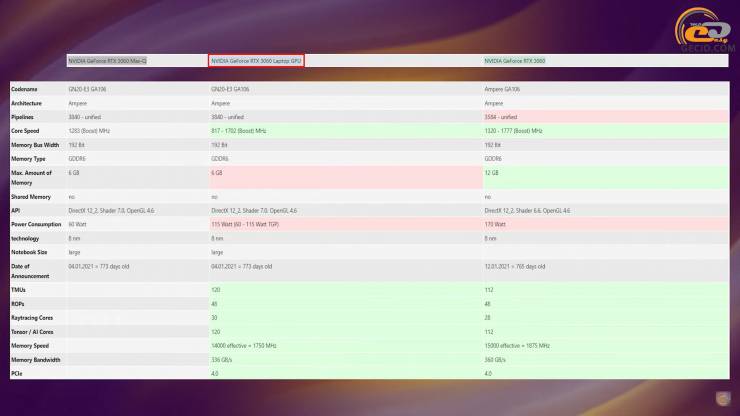Select the Date of Announcement label
Image resolution: width=740 pixels, height=416 pixels.
pos(30,271)
